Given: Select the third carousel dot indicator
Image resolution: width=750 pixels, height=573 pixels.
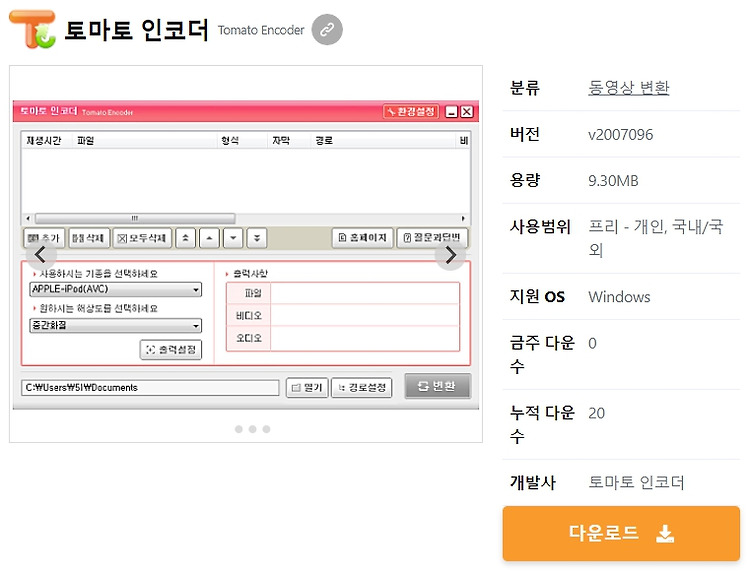Looking at the screenshot, I should tap(266, 429).
